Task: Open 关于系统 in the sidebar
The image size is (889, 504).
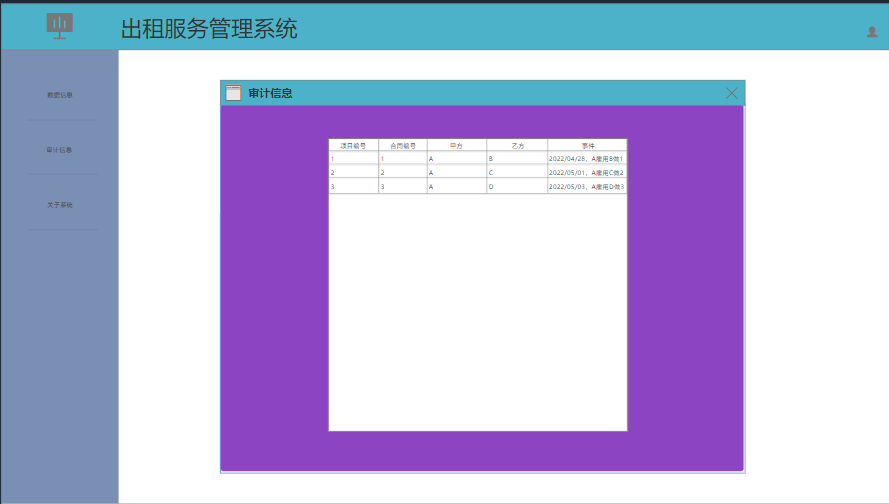Action: [60, 205]
